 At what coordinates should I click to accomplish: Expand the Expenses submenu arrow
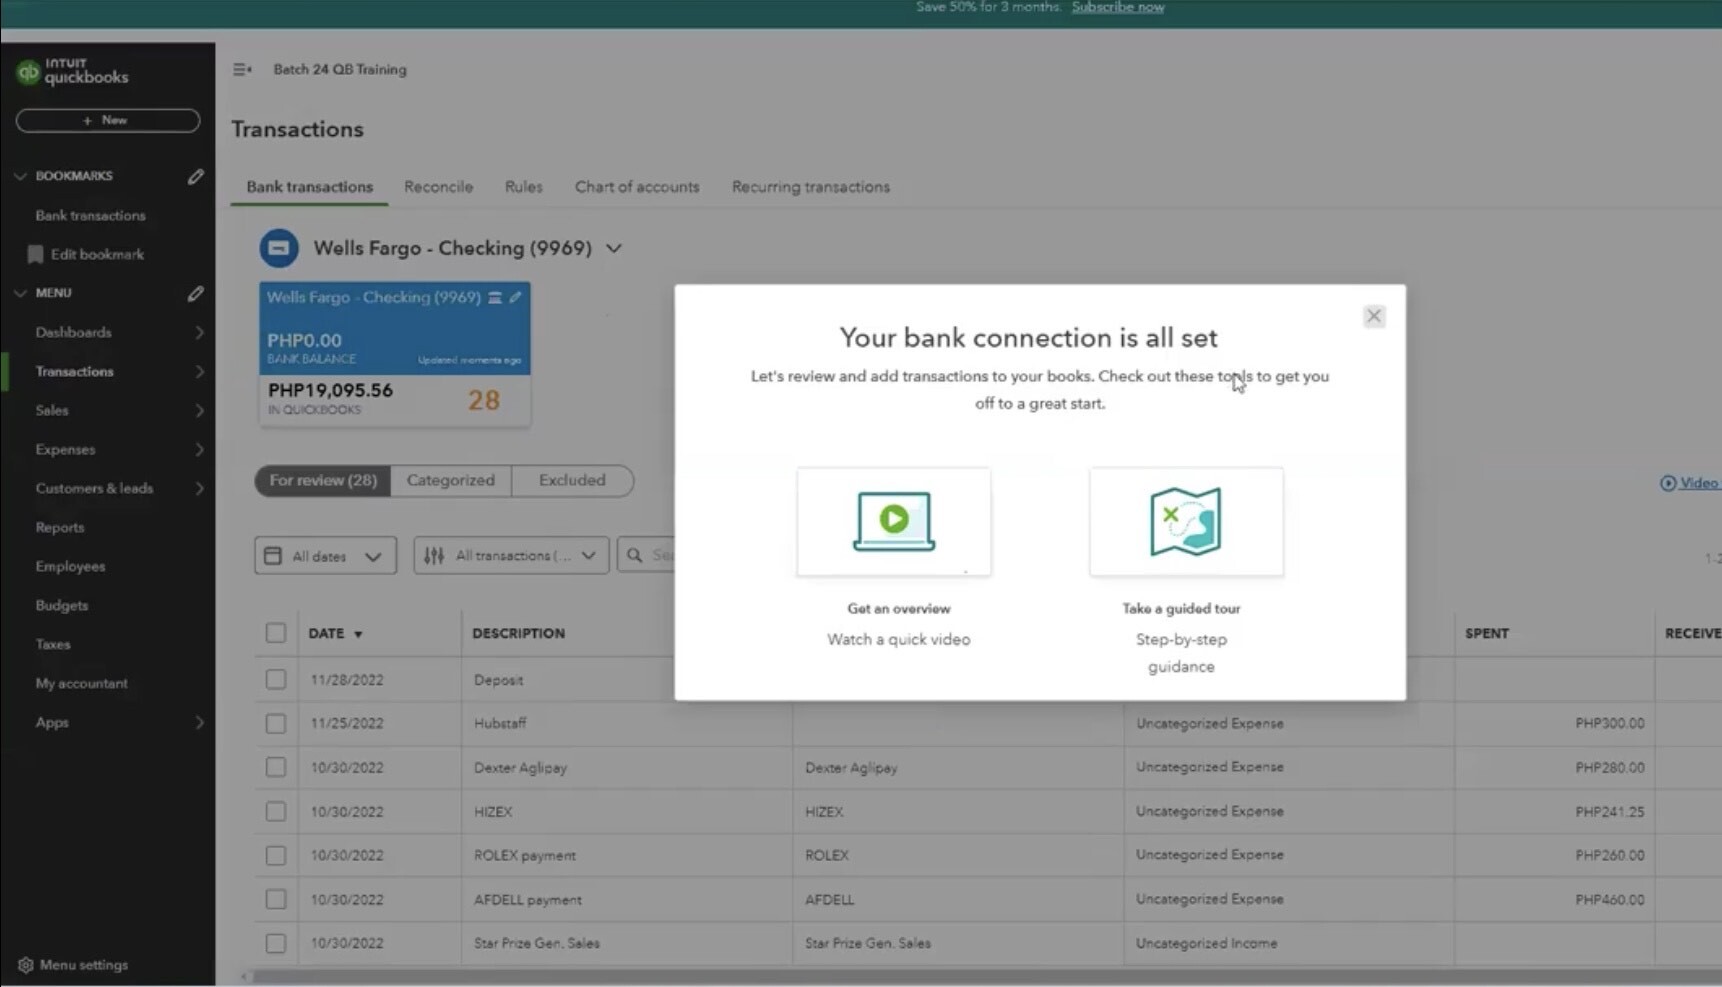pyautogui.click(x=199, y=449)
